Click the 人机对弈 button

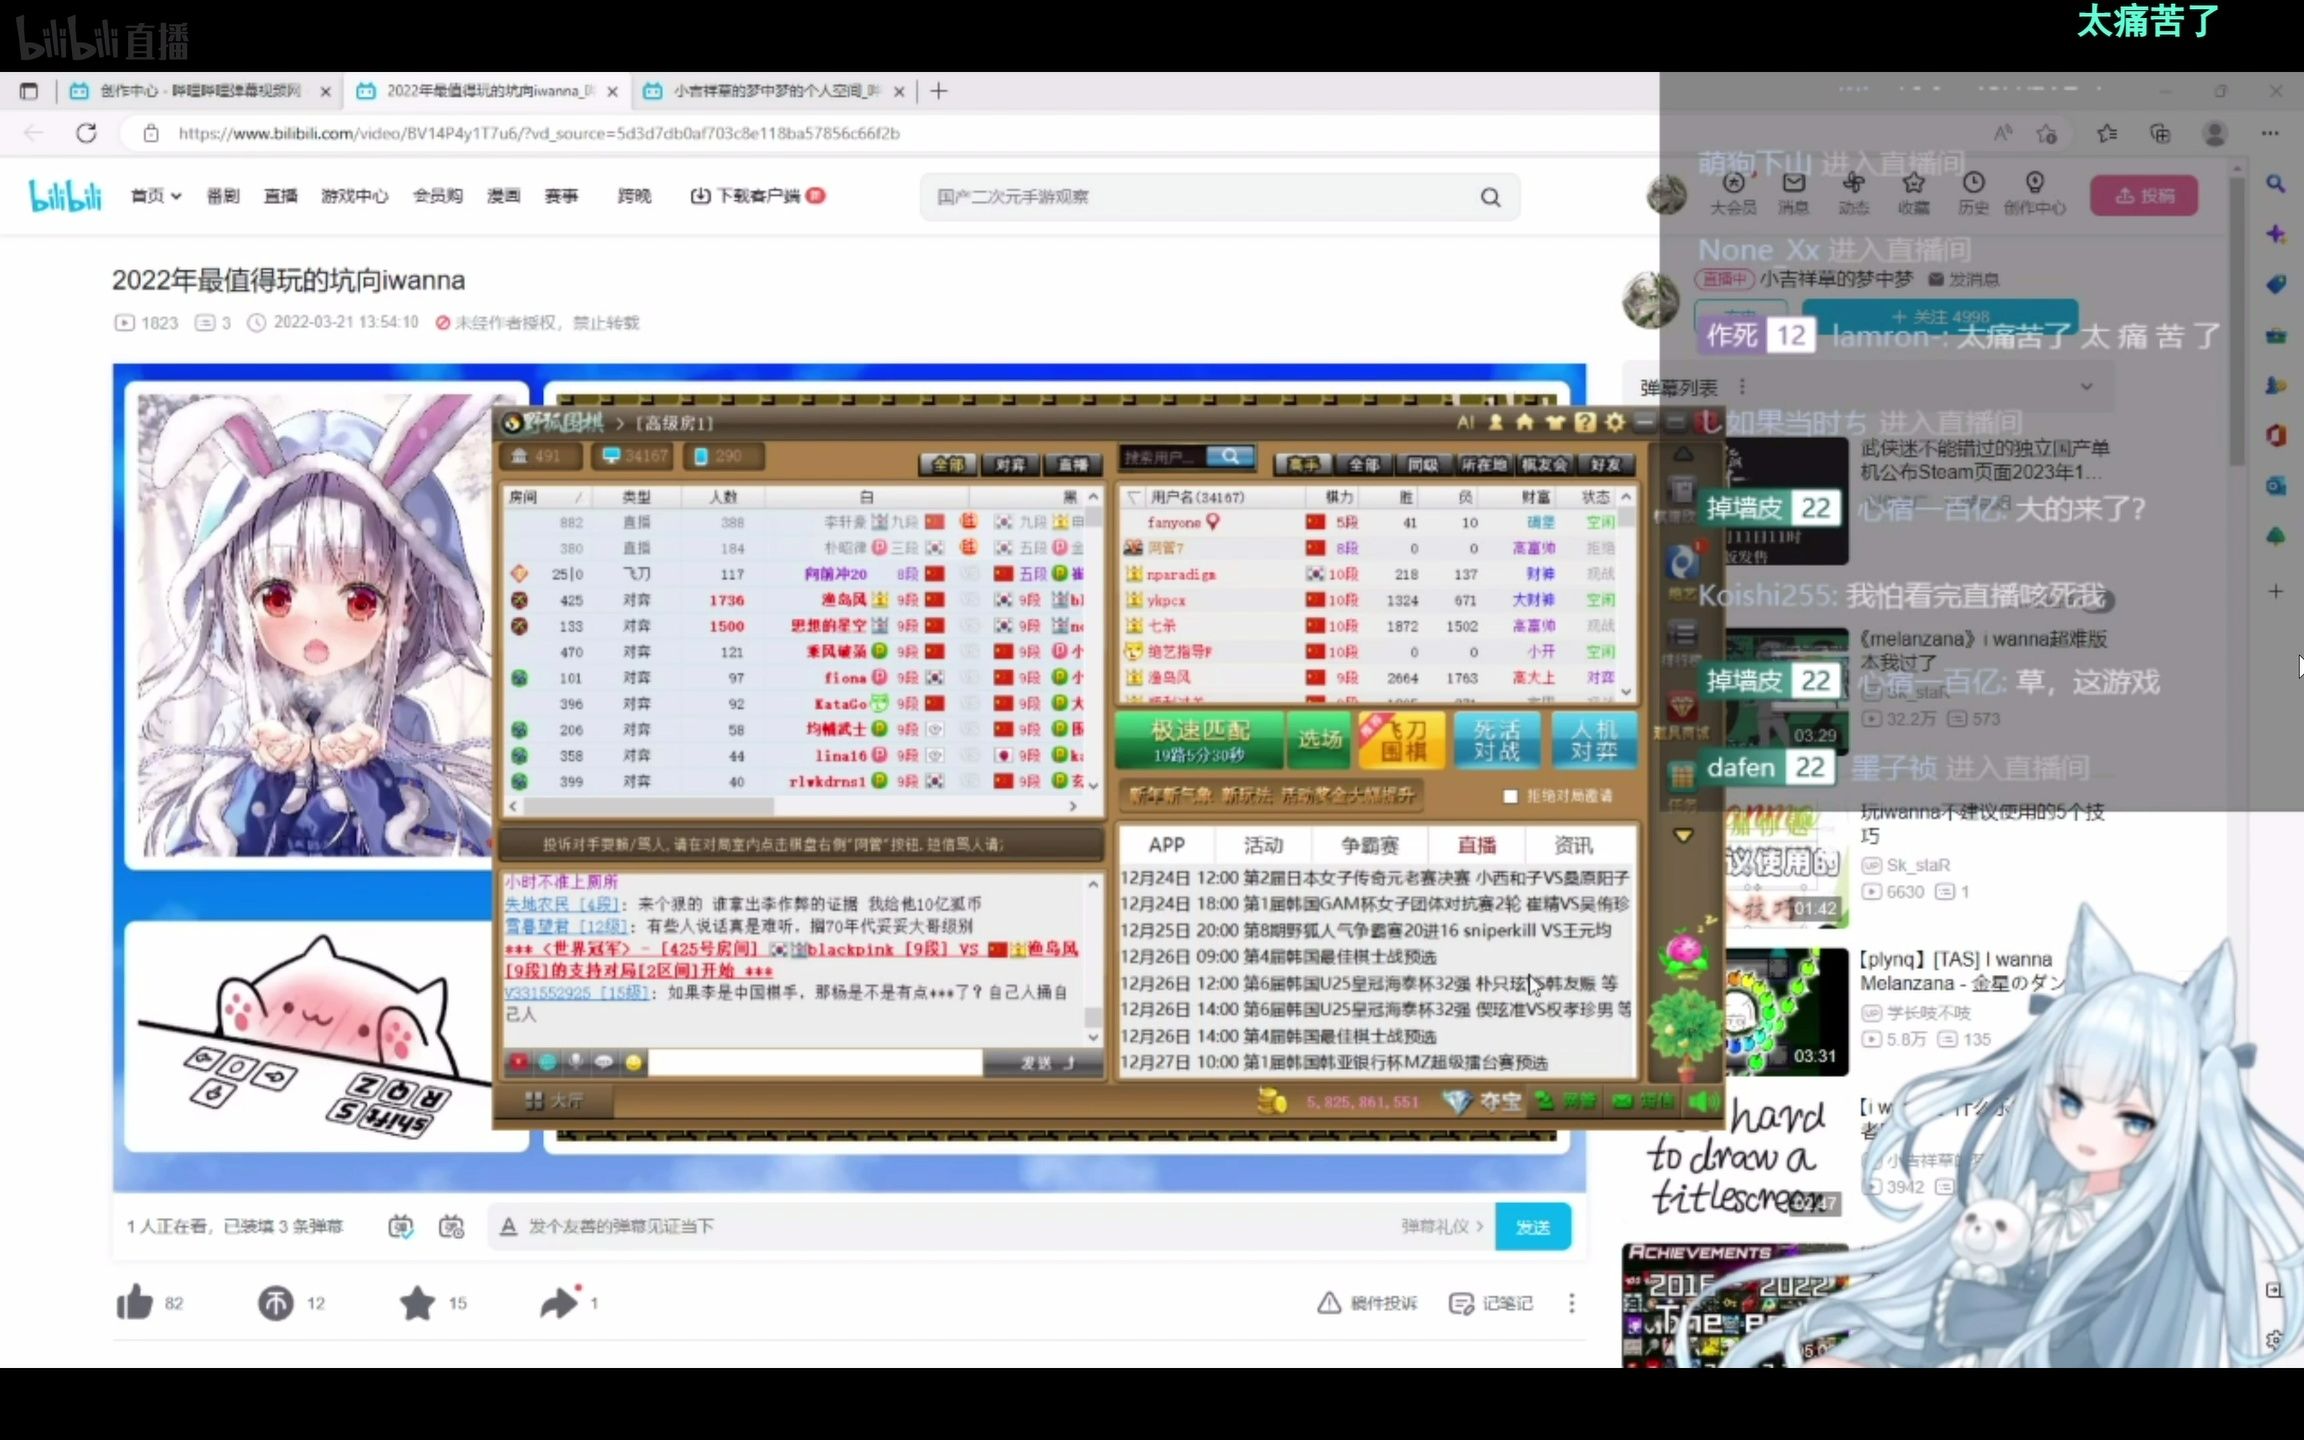pos(1593,740)
